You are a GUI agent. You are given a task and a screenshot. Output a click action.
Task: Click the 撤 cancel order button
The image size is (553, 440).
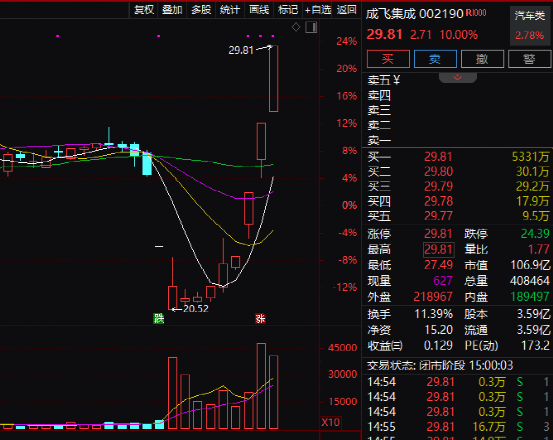[482, 59]
